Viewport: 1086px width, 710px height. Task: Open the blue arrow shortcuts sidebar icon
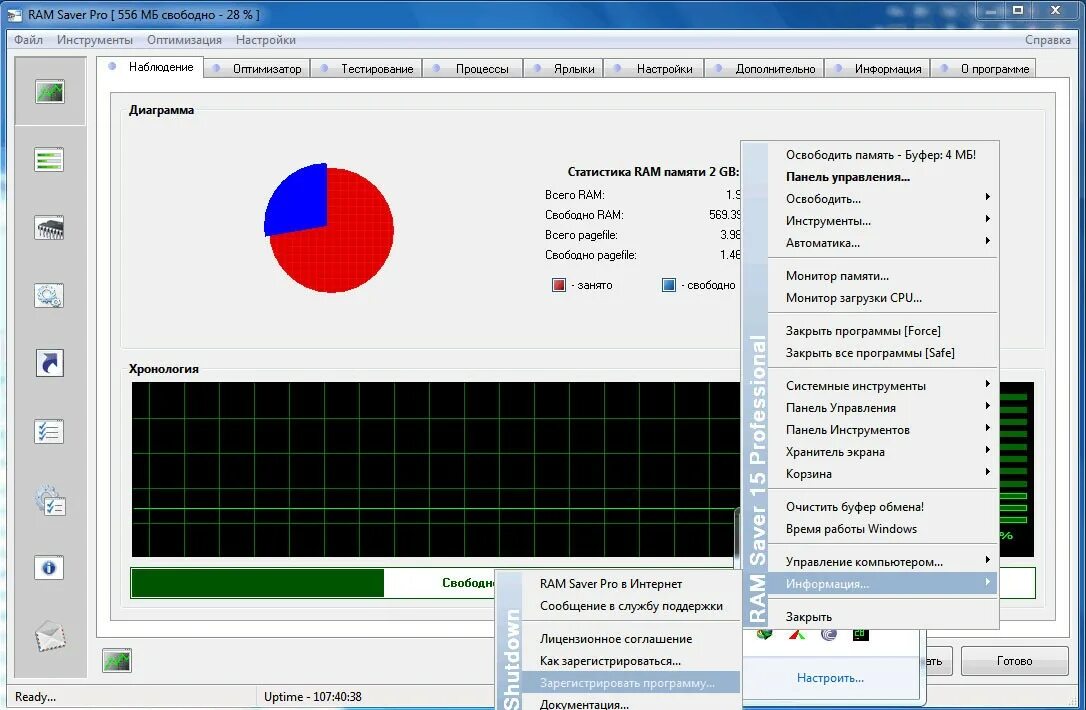pos(49,363)
